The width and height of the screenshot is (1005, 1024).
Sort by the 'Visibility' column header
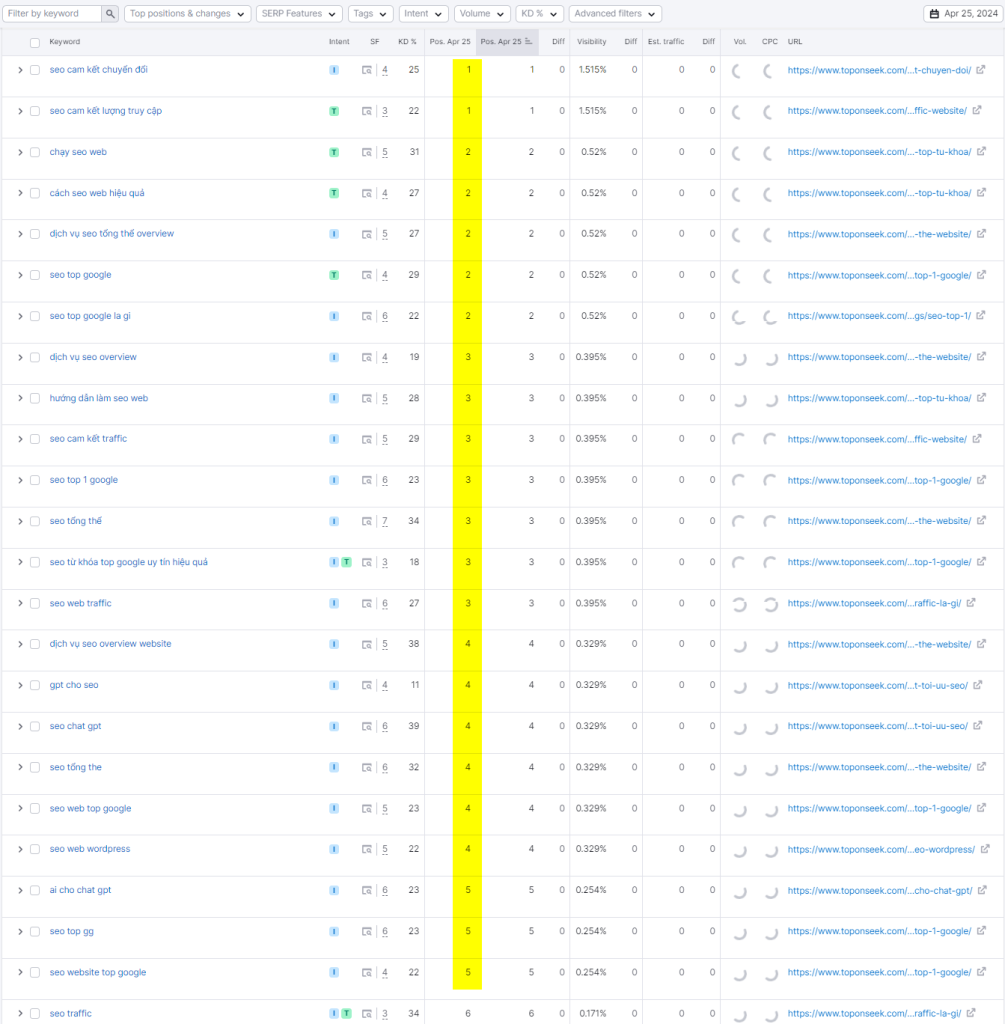591,42
